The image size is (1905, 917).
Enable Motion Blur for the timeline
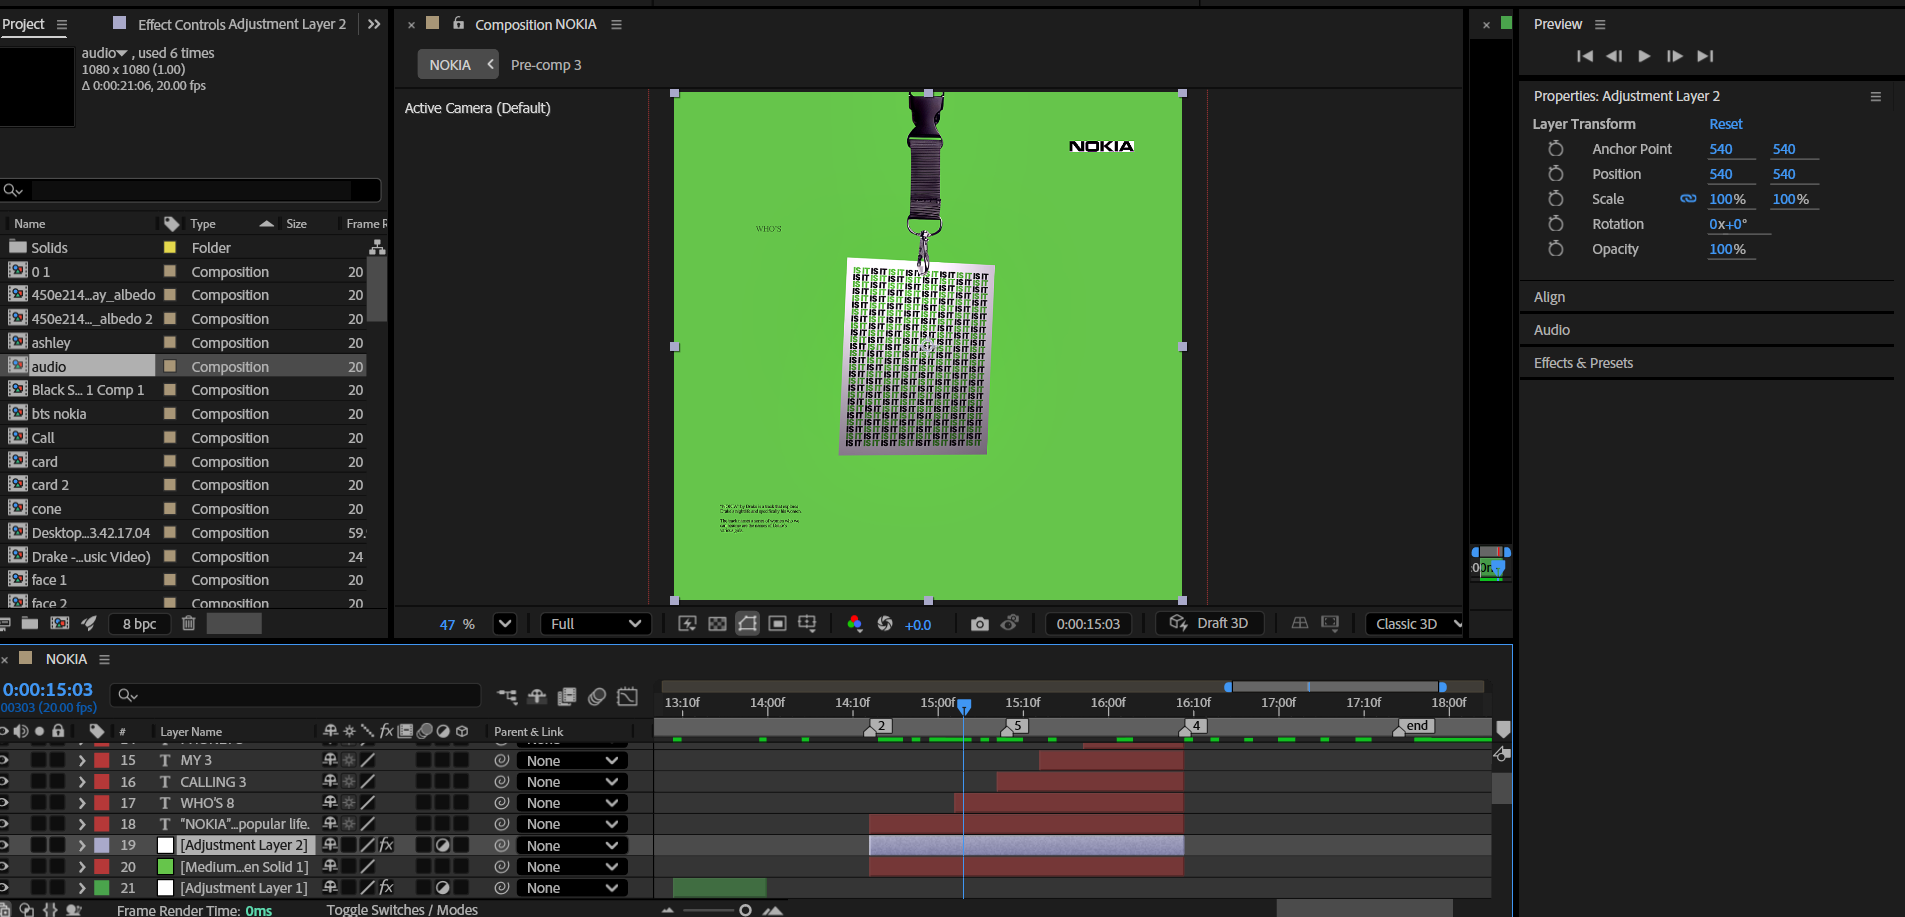[x=597, y=697]
